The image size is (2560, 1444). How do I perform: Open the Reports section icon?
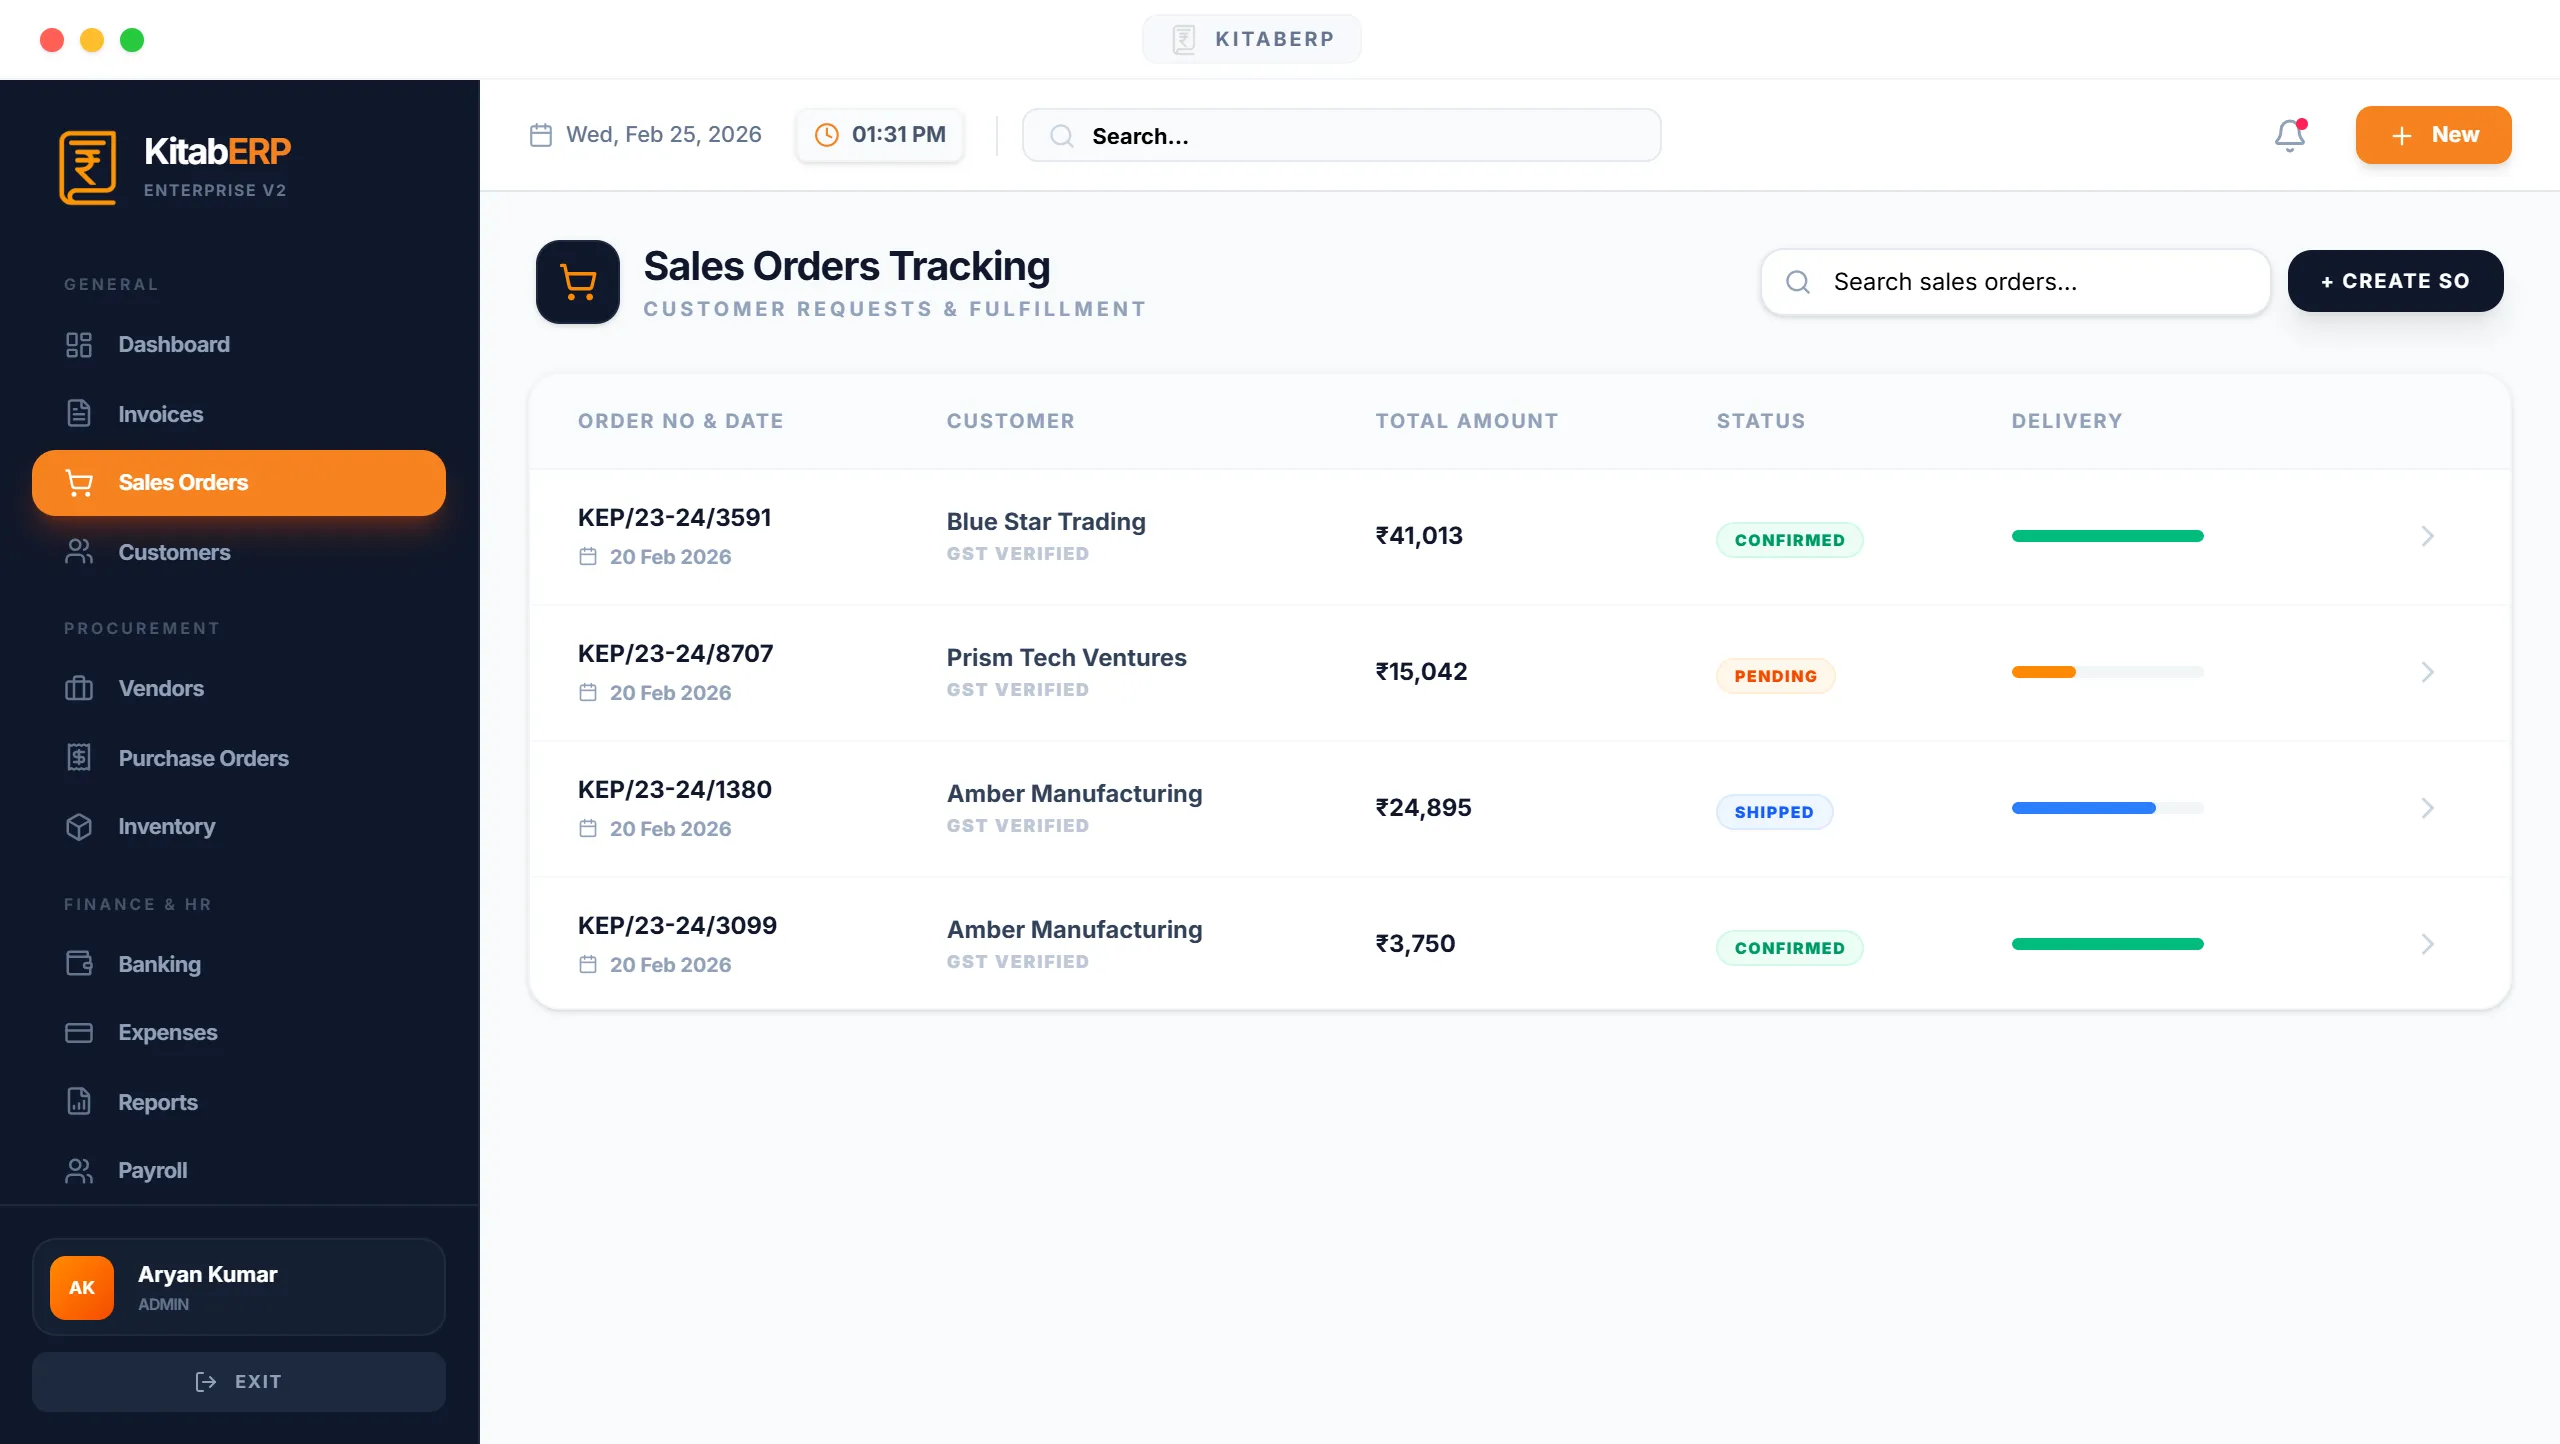tap(79, 1101)
